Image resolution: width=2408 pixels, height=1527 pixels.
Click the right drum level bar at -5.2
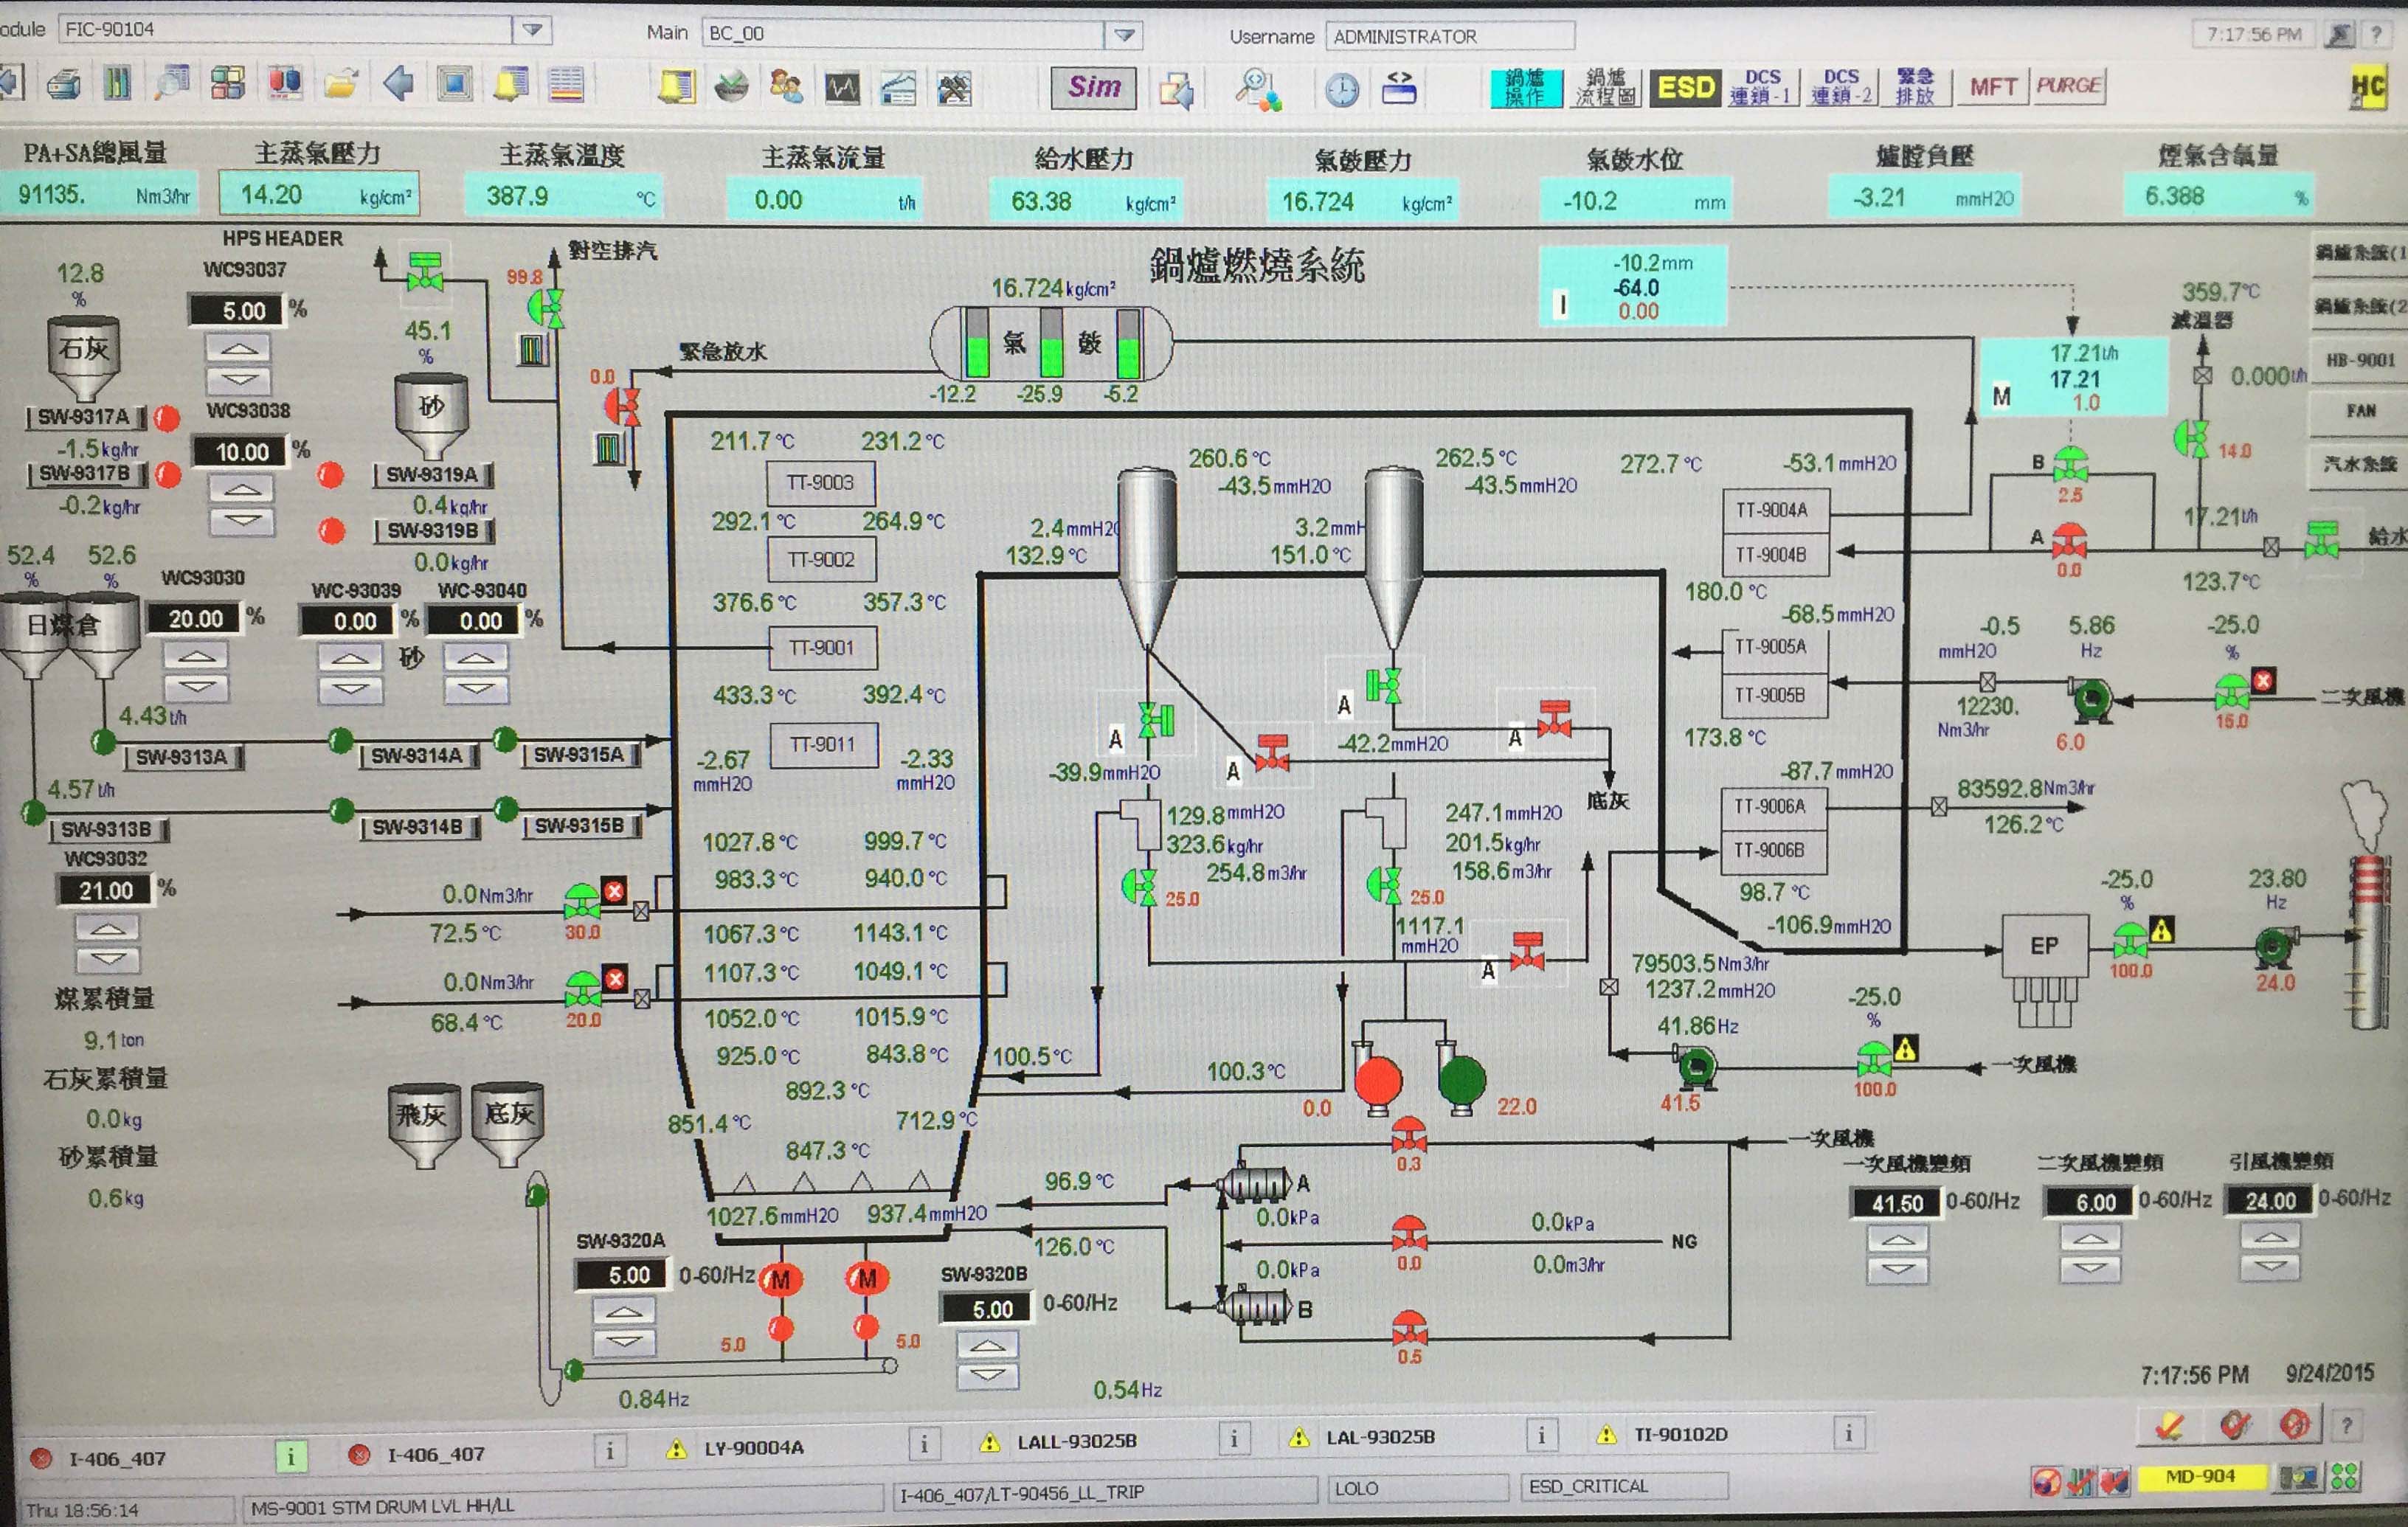[x=1127, y=343]
